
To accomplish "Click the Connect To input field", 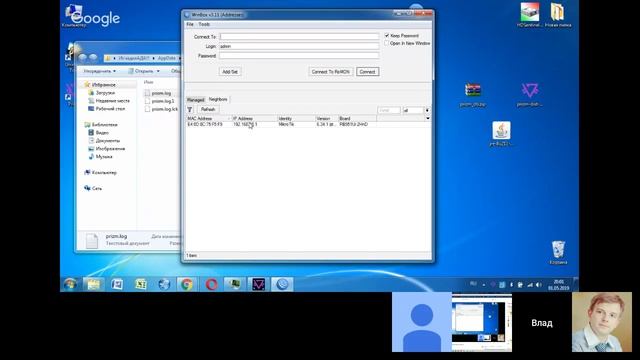I will (x=299, y=37).
